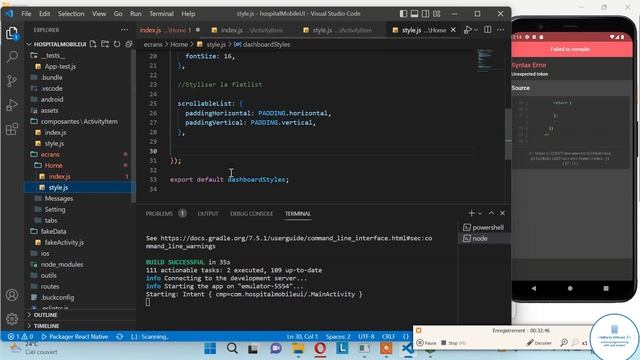
Task: Click Packager React Native in status bar
Action: [x=75, y=337]
